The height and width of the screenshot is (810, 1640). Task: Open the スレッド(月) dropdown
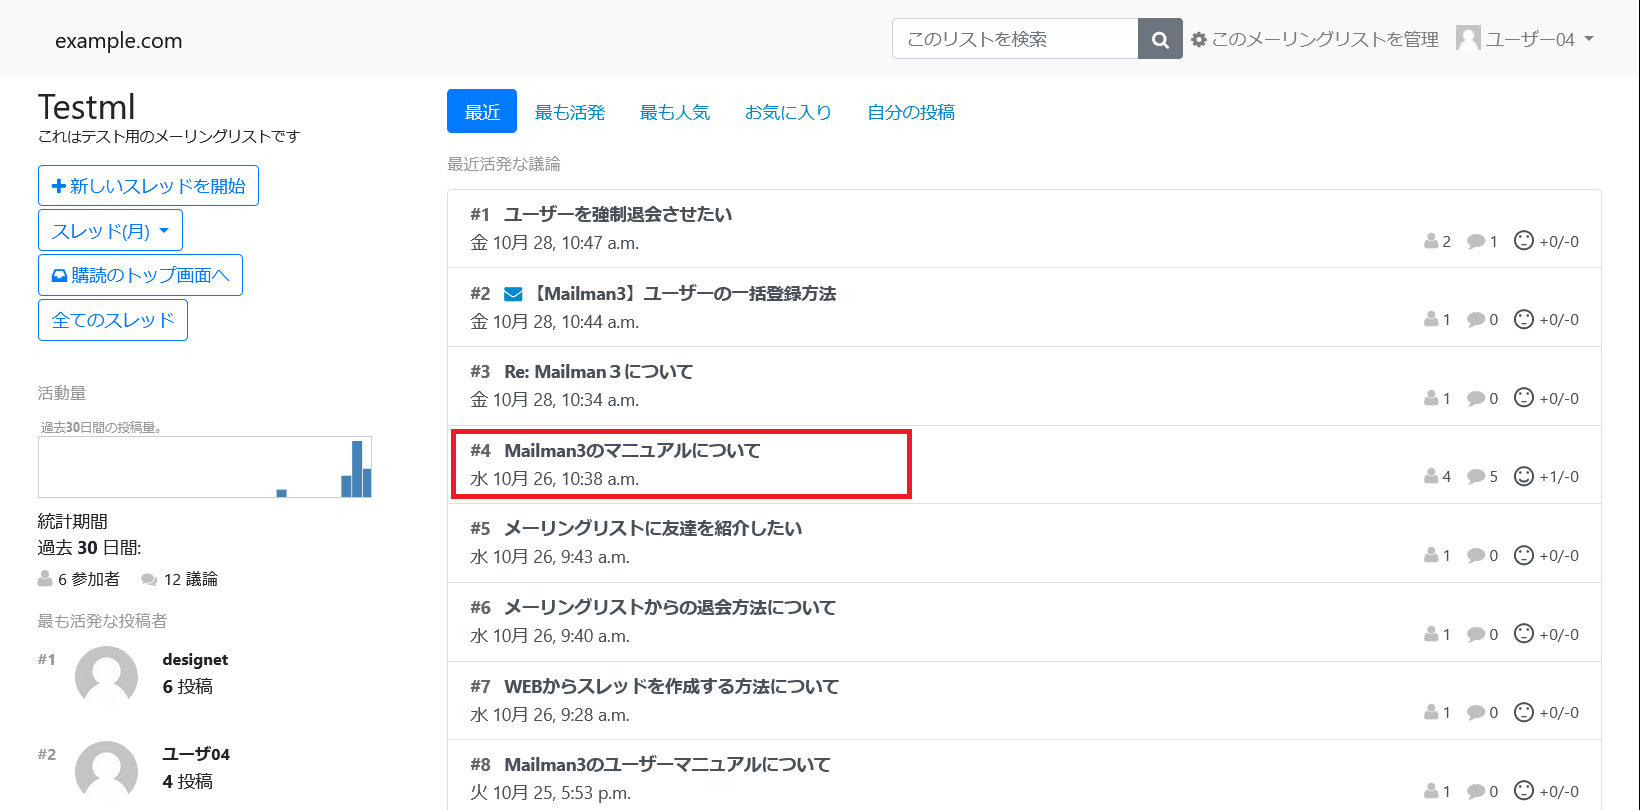point(110,230)
